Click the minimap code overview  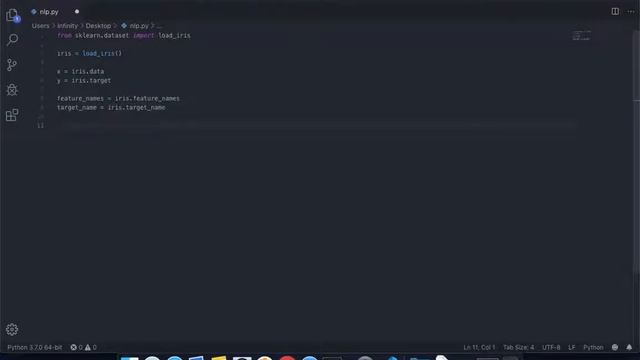[x=581, y=36]
